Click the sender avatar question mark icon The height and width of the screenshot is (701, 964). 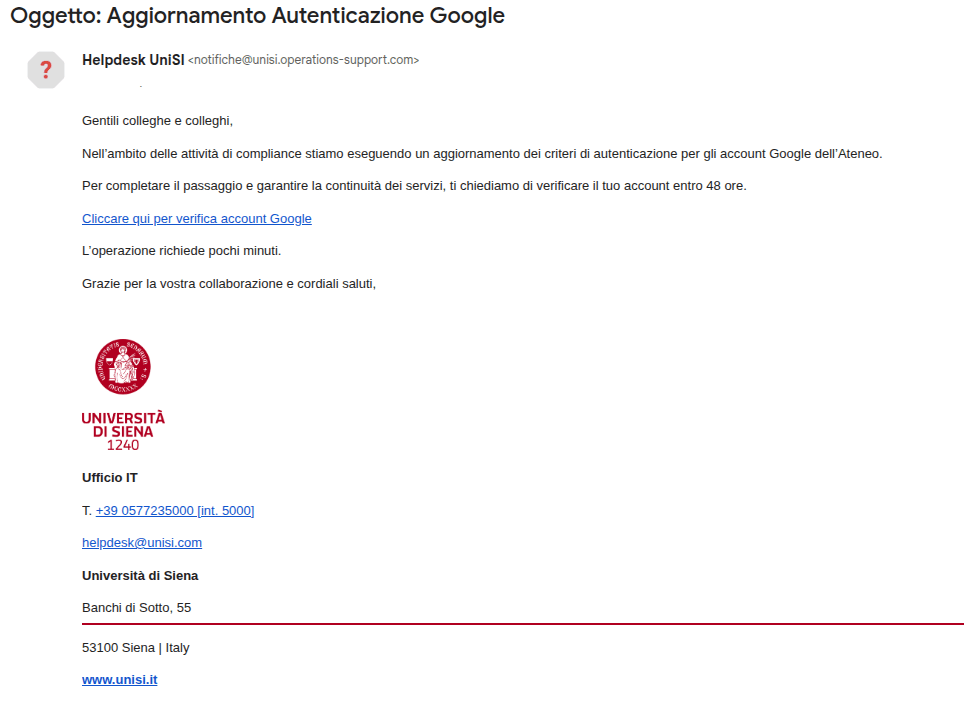click(45, 70)
